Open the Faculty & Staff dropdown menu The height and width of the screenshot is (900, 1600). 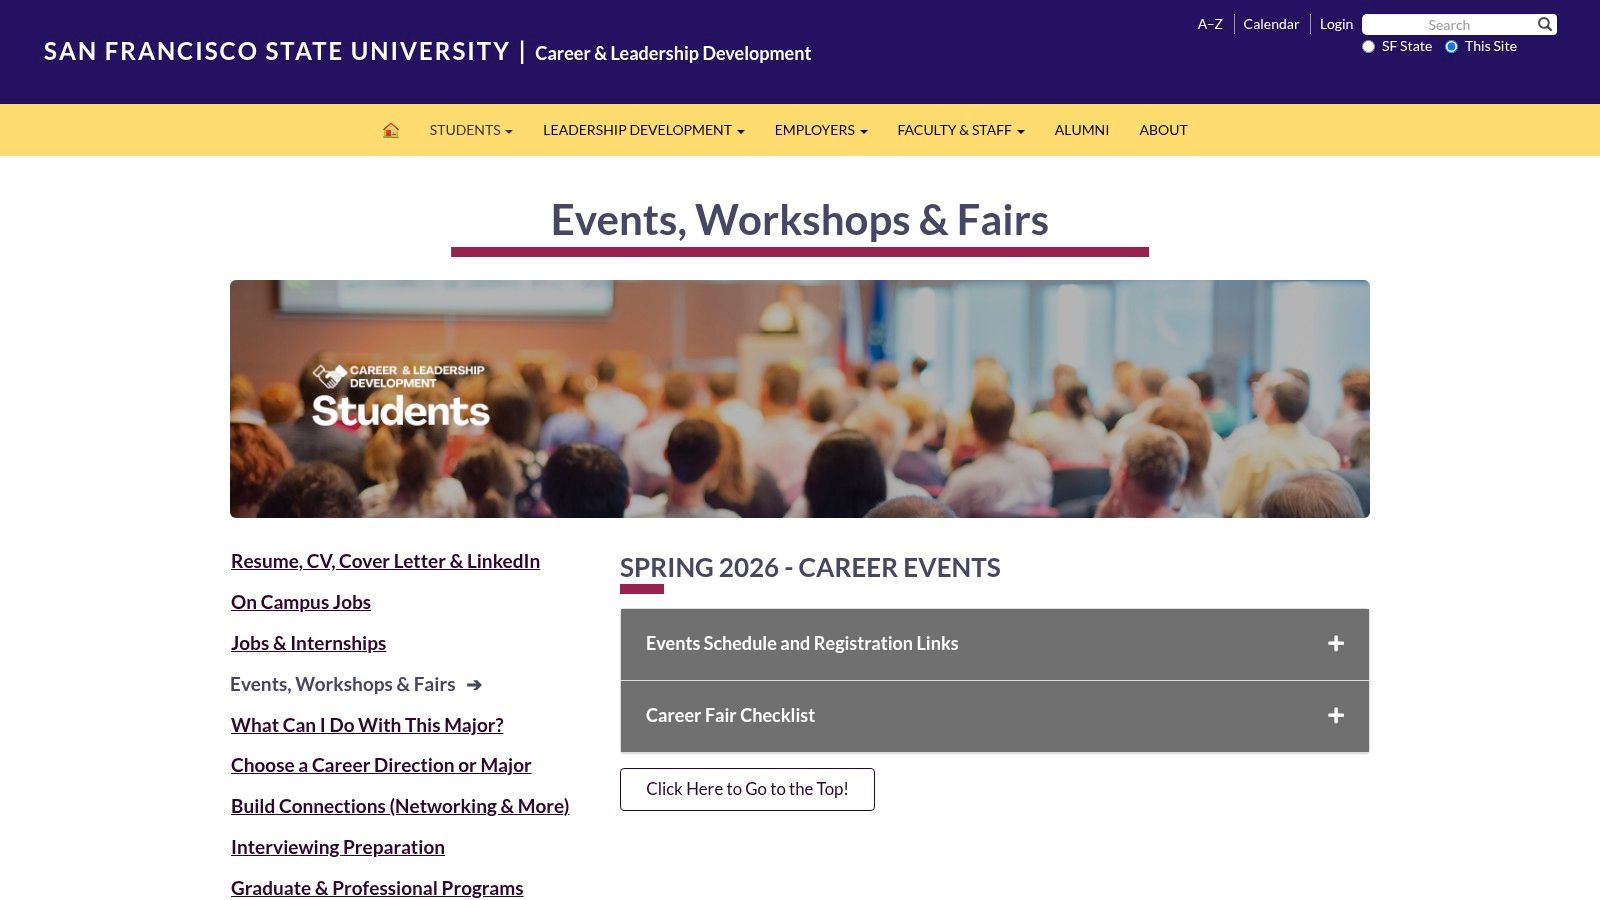click(x=960, y=130)
